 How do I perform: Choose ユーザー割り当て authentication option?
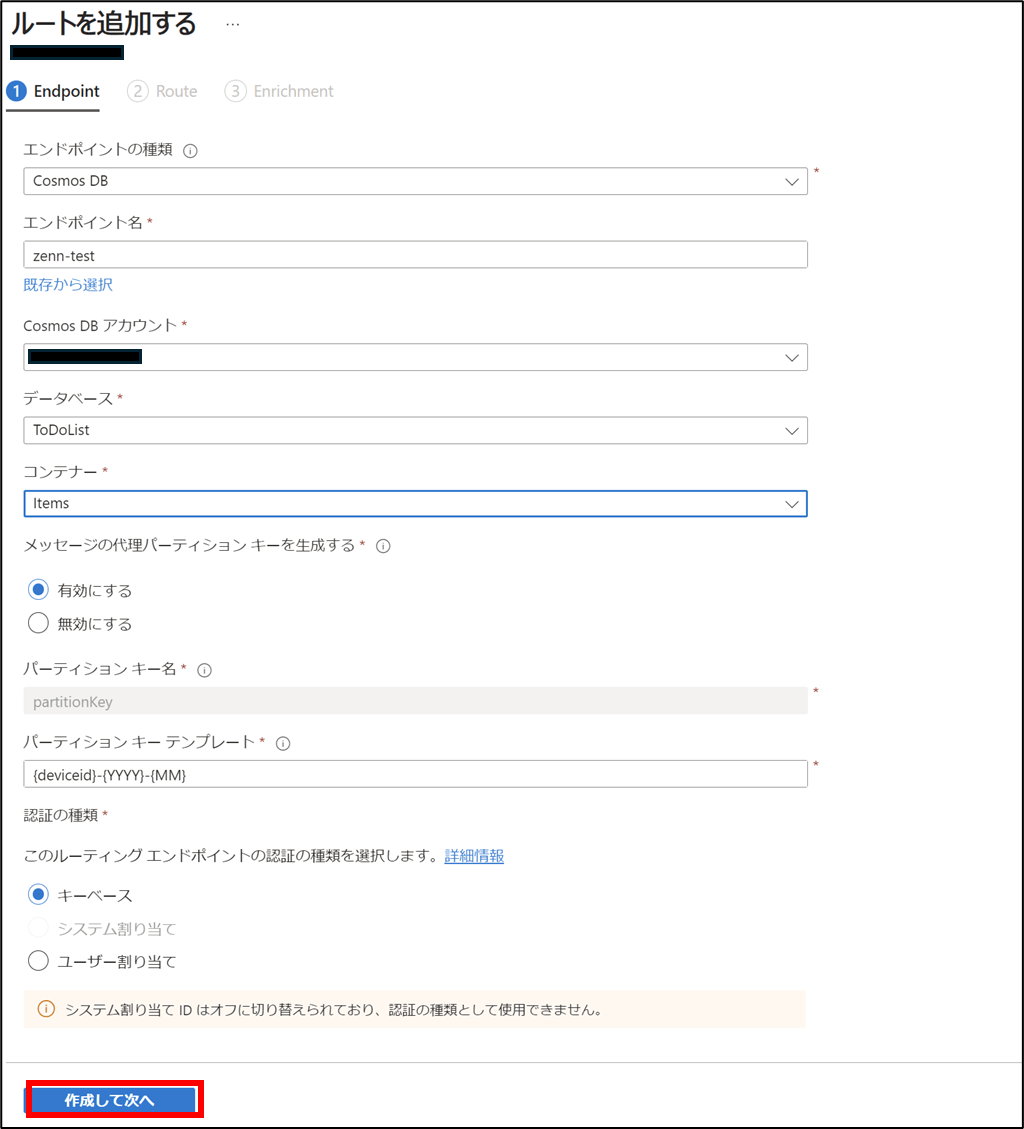[38, 961]
